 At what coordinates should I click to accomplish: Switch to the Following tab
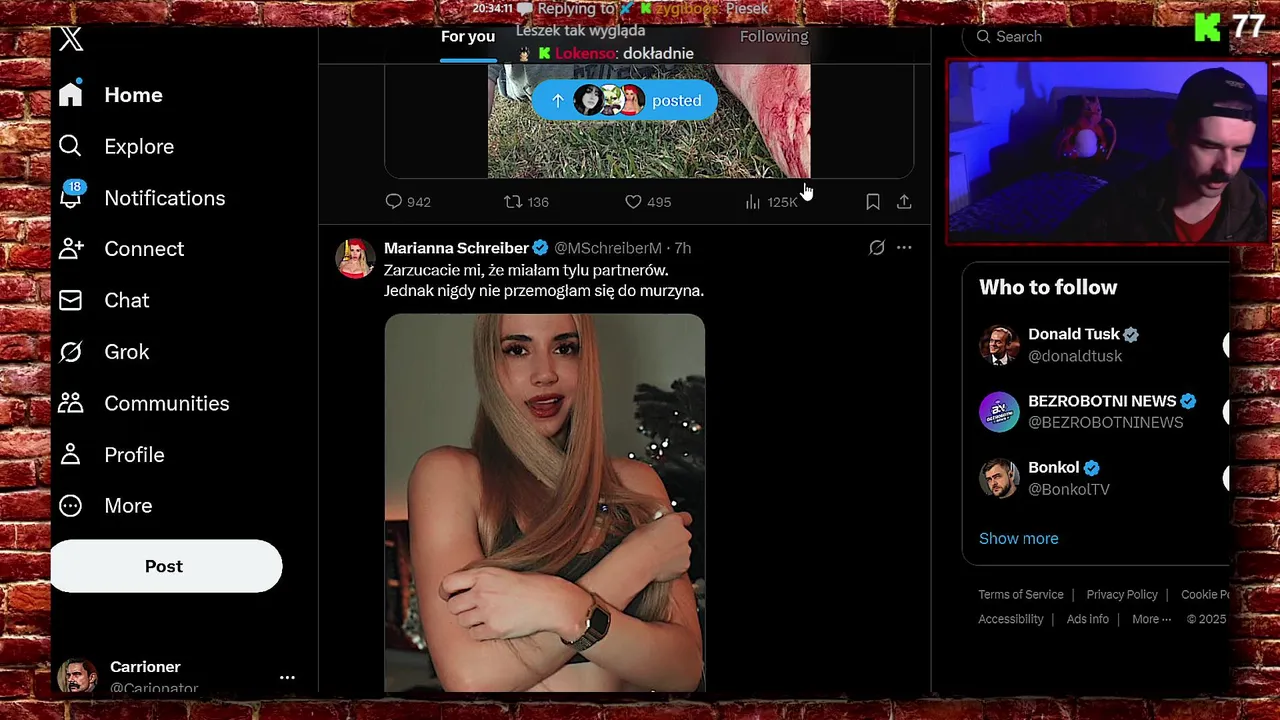774,37
